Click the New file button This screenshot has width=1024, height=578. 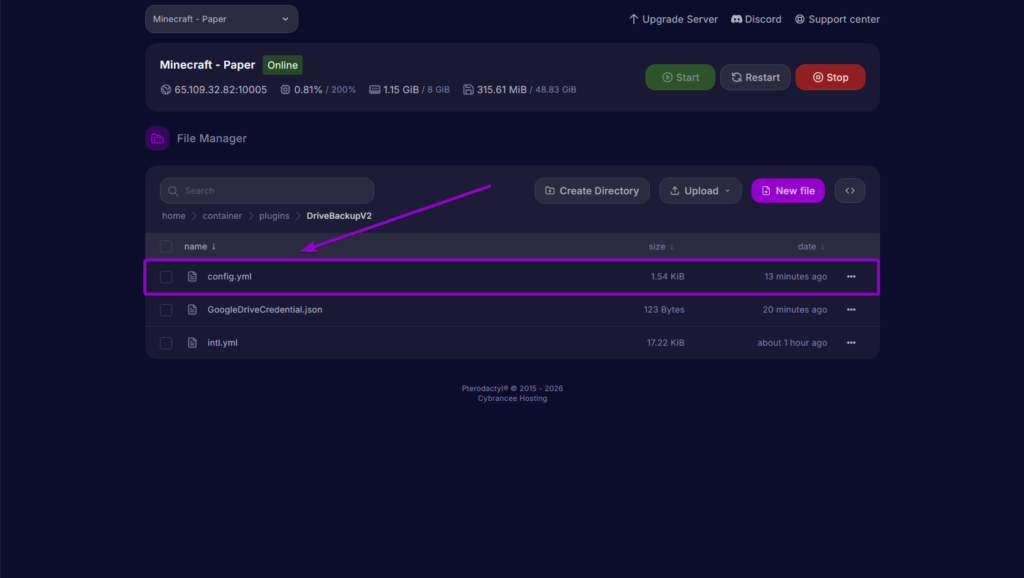(x=787, y=191)
